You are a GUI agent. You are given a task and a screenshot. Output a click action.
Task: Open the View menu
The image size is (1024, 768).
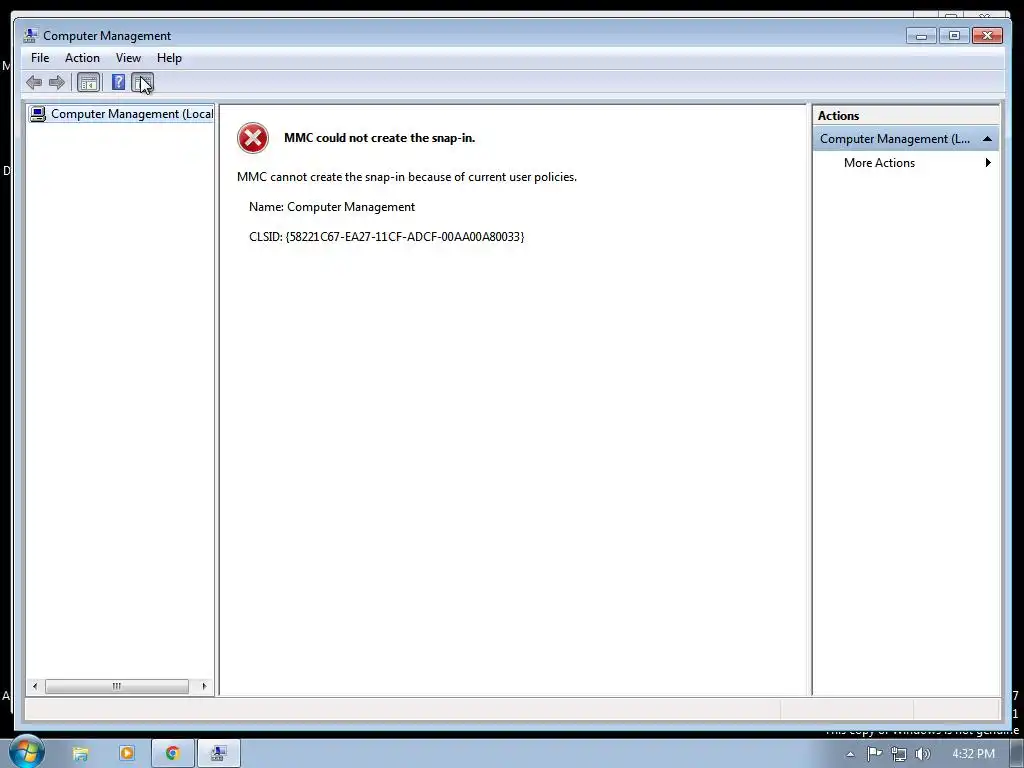[128, 57]
